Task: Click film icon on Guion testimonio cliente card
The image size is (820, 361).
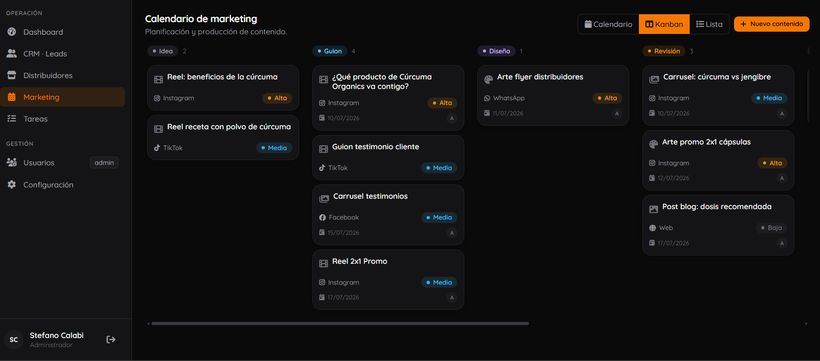Action: click(324, 149)
